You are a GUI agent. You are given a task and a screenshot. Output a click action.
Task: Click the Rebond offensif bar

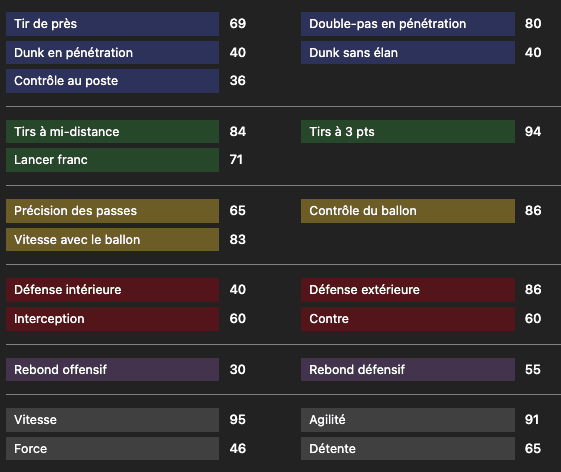click(x=112, y=370)
